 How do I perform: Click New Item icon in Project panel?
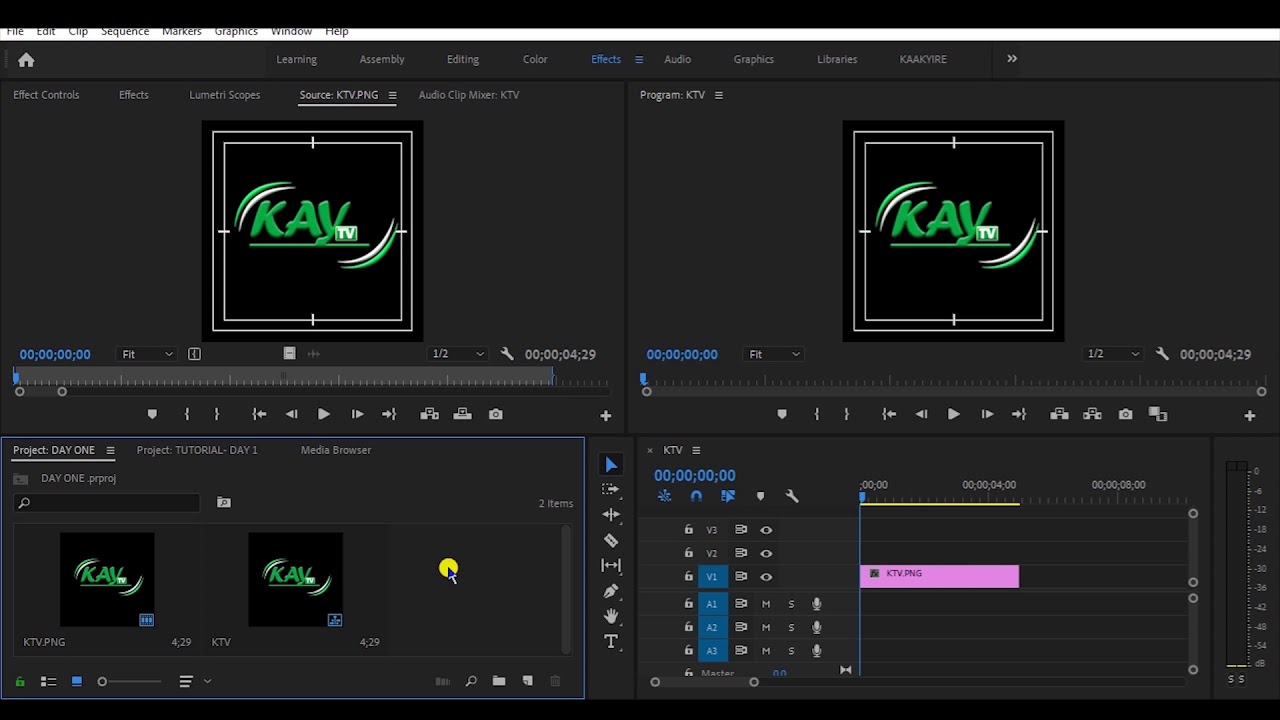tap(528, 681)
